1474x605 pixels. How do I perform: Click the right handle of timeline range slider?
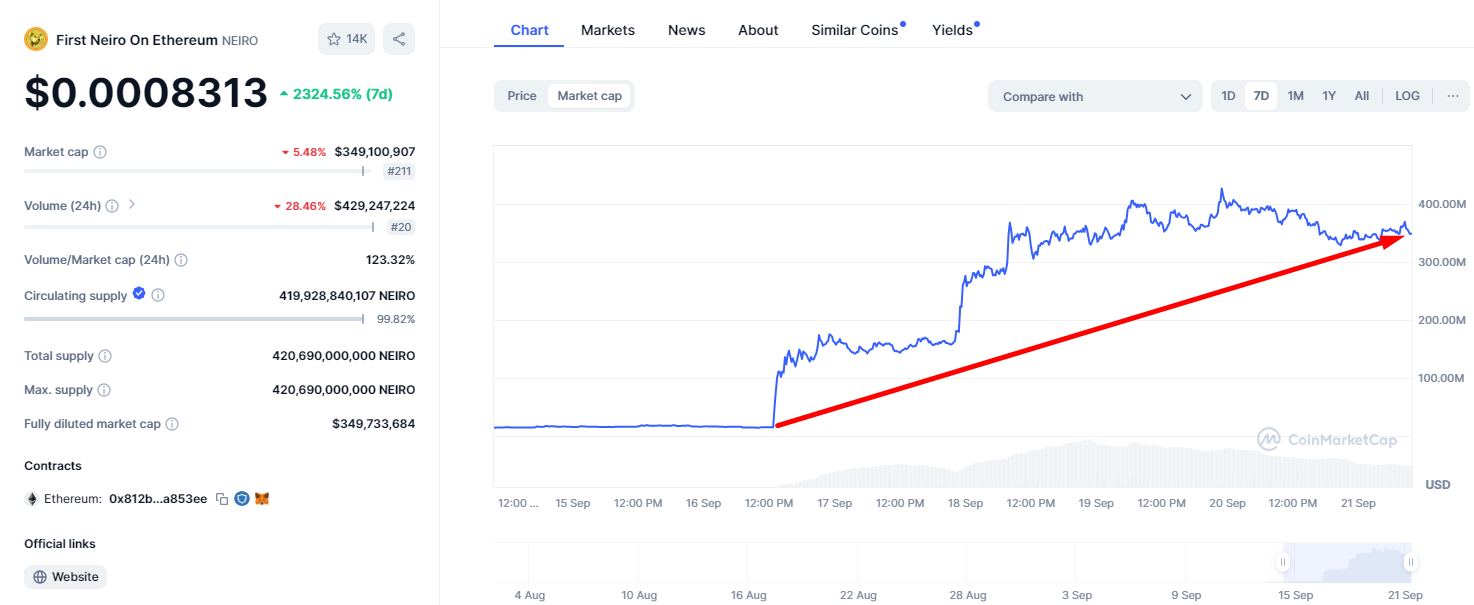pyautogui.click(x=1410, y=562)
